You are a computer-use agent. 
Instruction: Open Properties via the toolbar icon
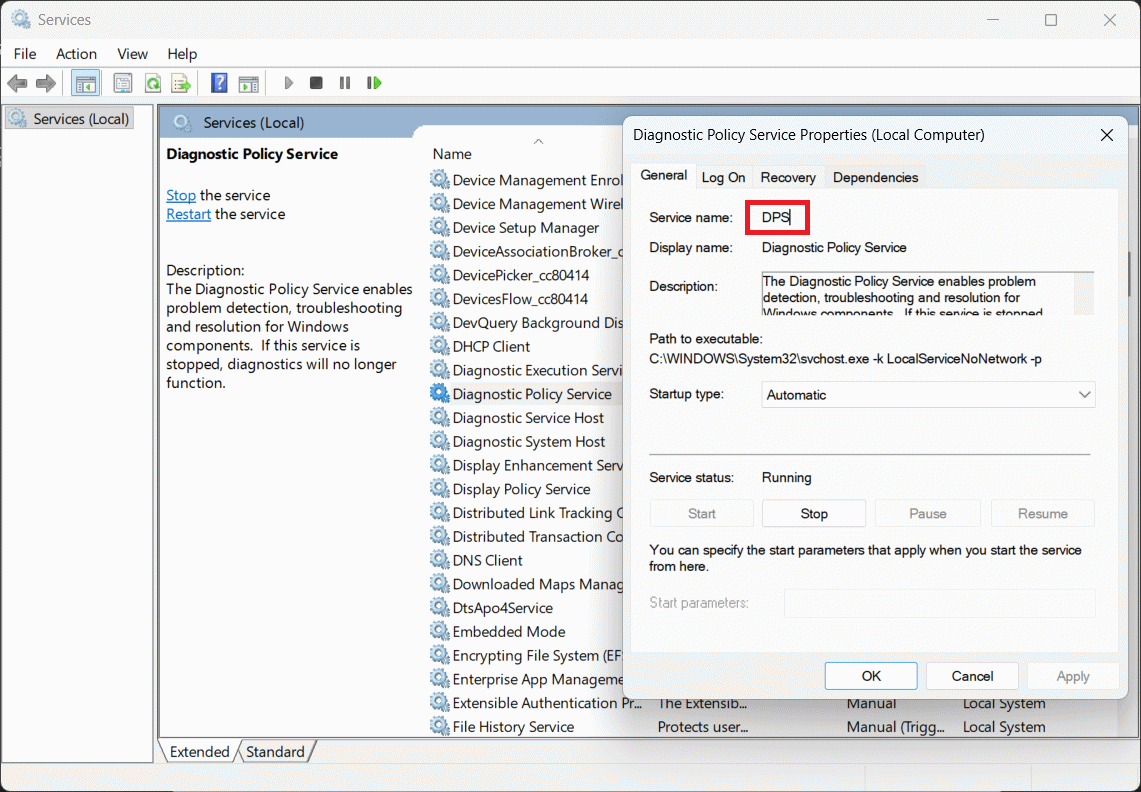point(123,83)
